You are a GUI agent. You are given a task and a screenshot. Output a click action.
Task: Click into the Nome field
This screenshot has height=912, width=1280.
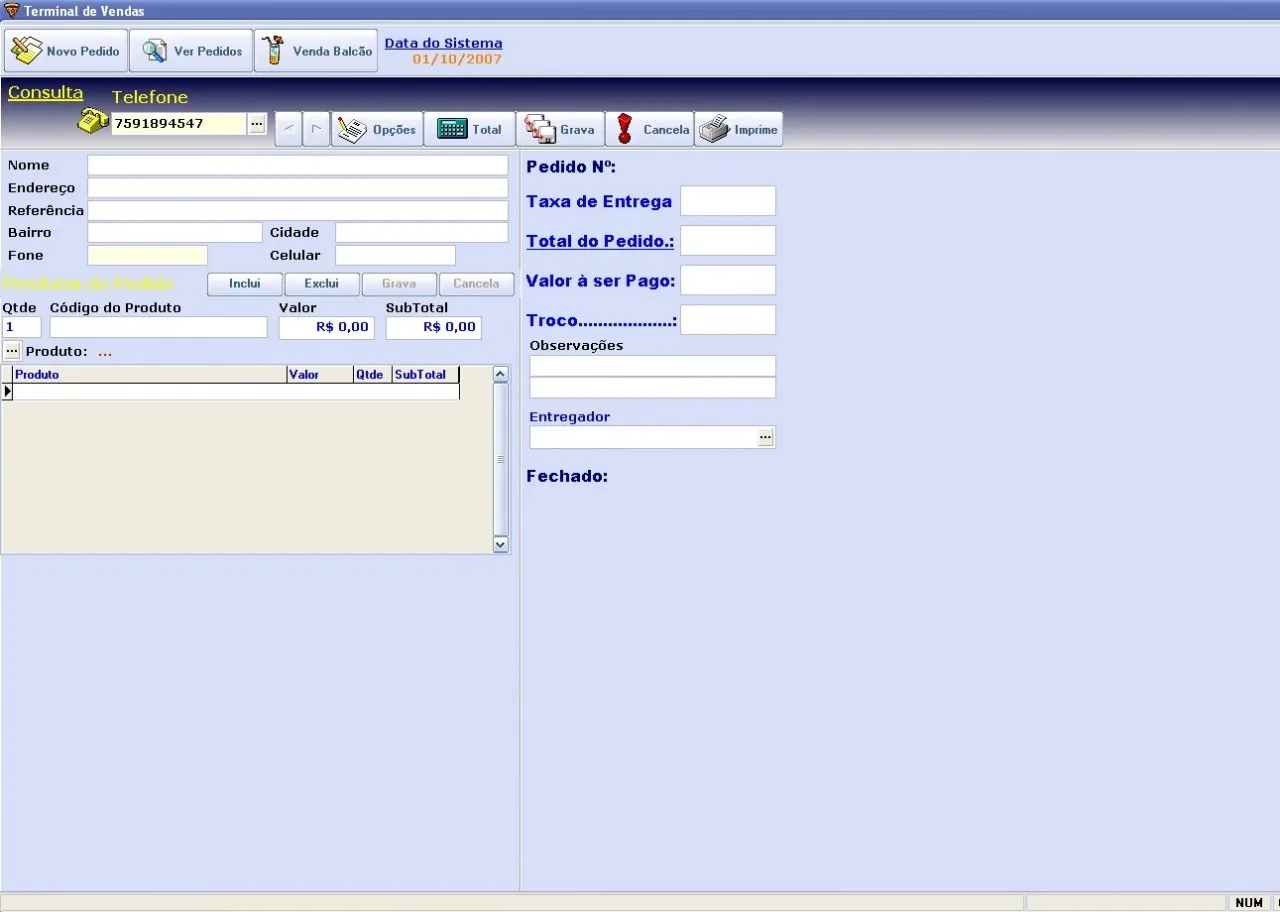point(298,165)
